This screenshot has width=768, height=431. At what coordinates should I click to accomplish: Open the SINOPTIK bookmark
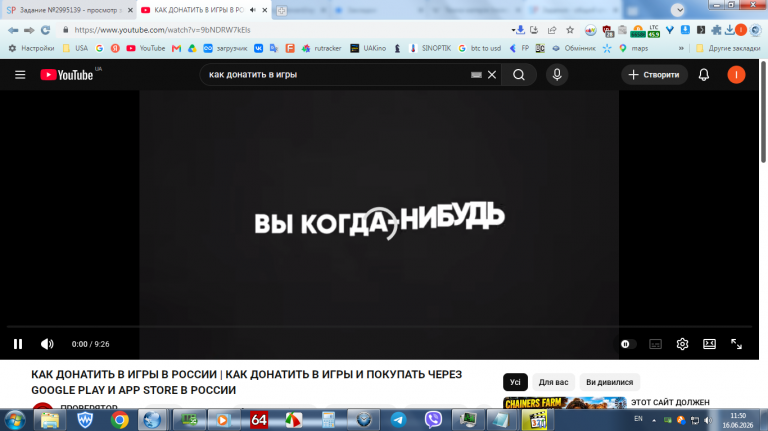(430, 48)
